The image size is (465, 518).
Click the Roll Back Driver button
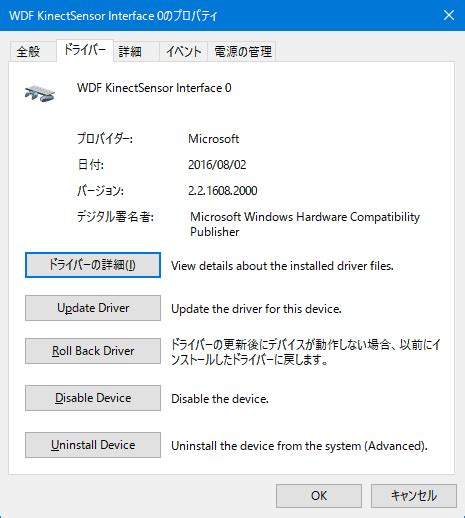click(93, 351)
